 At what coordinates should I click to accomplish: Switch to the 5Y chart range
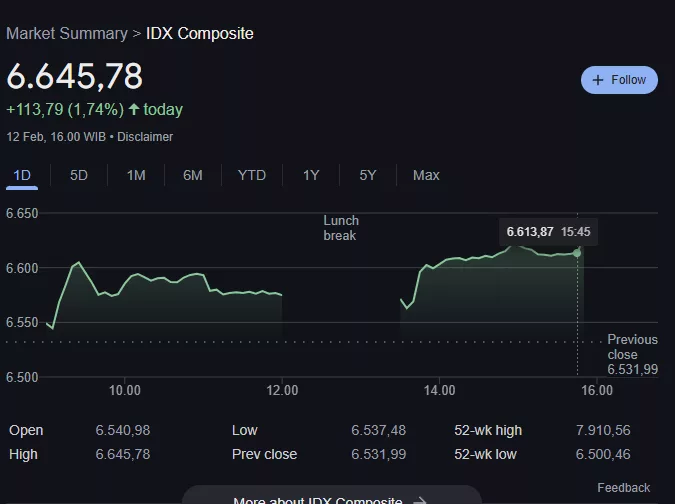coord(368,175)
